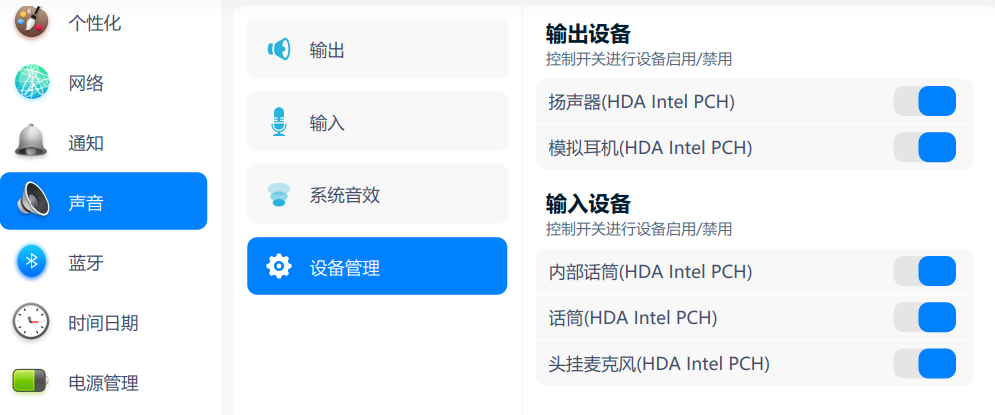
Task: Click the Personalization paint palette icon
Action: pos(32,22)
